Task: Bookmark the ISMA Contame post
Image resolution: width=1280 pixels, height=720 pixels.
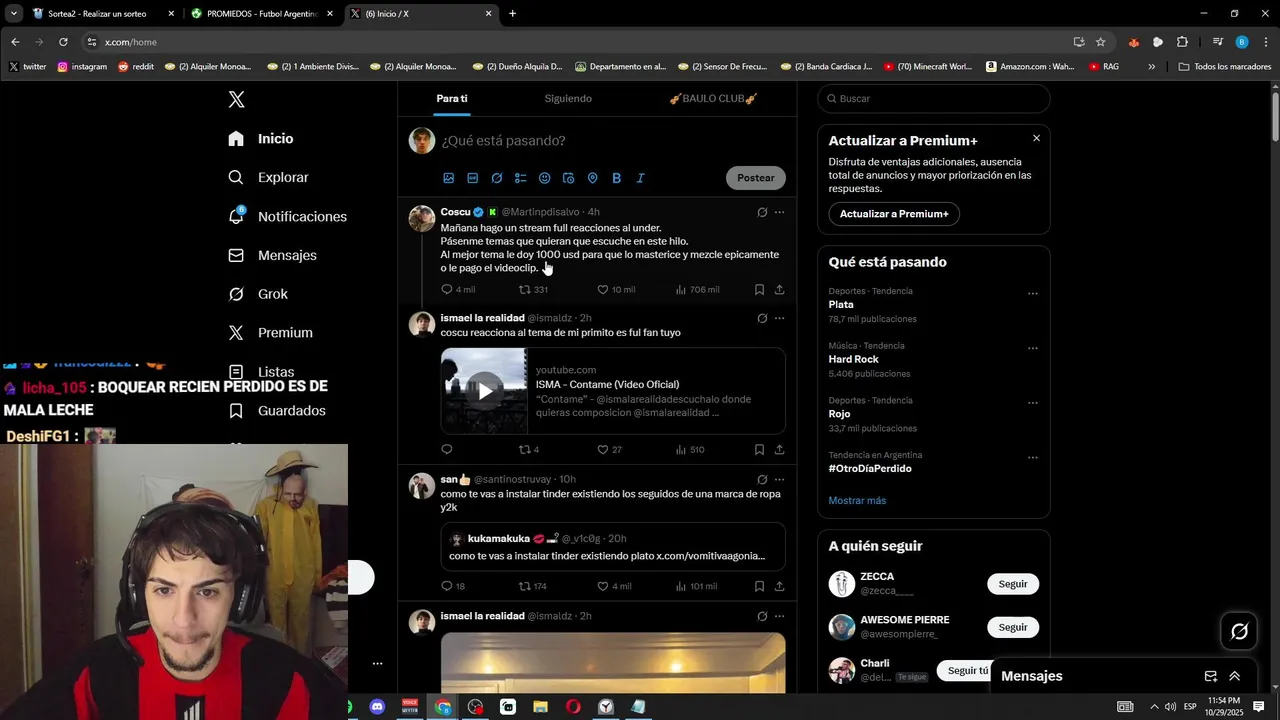Action: pos(759,450)
